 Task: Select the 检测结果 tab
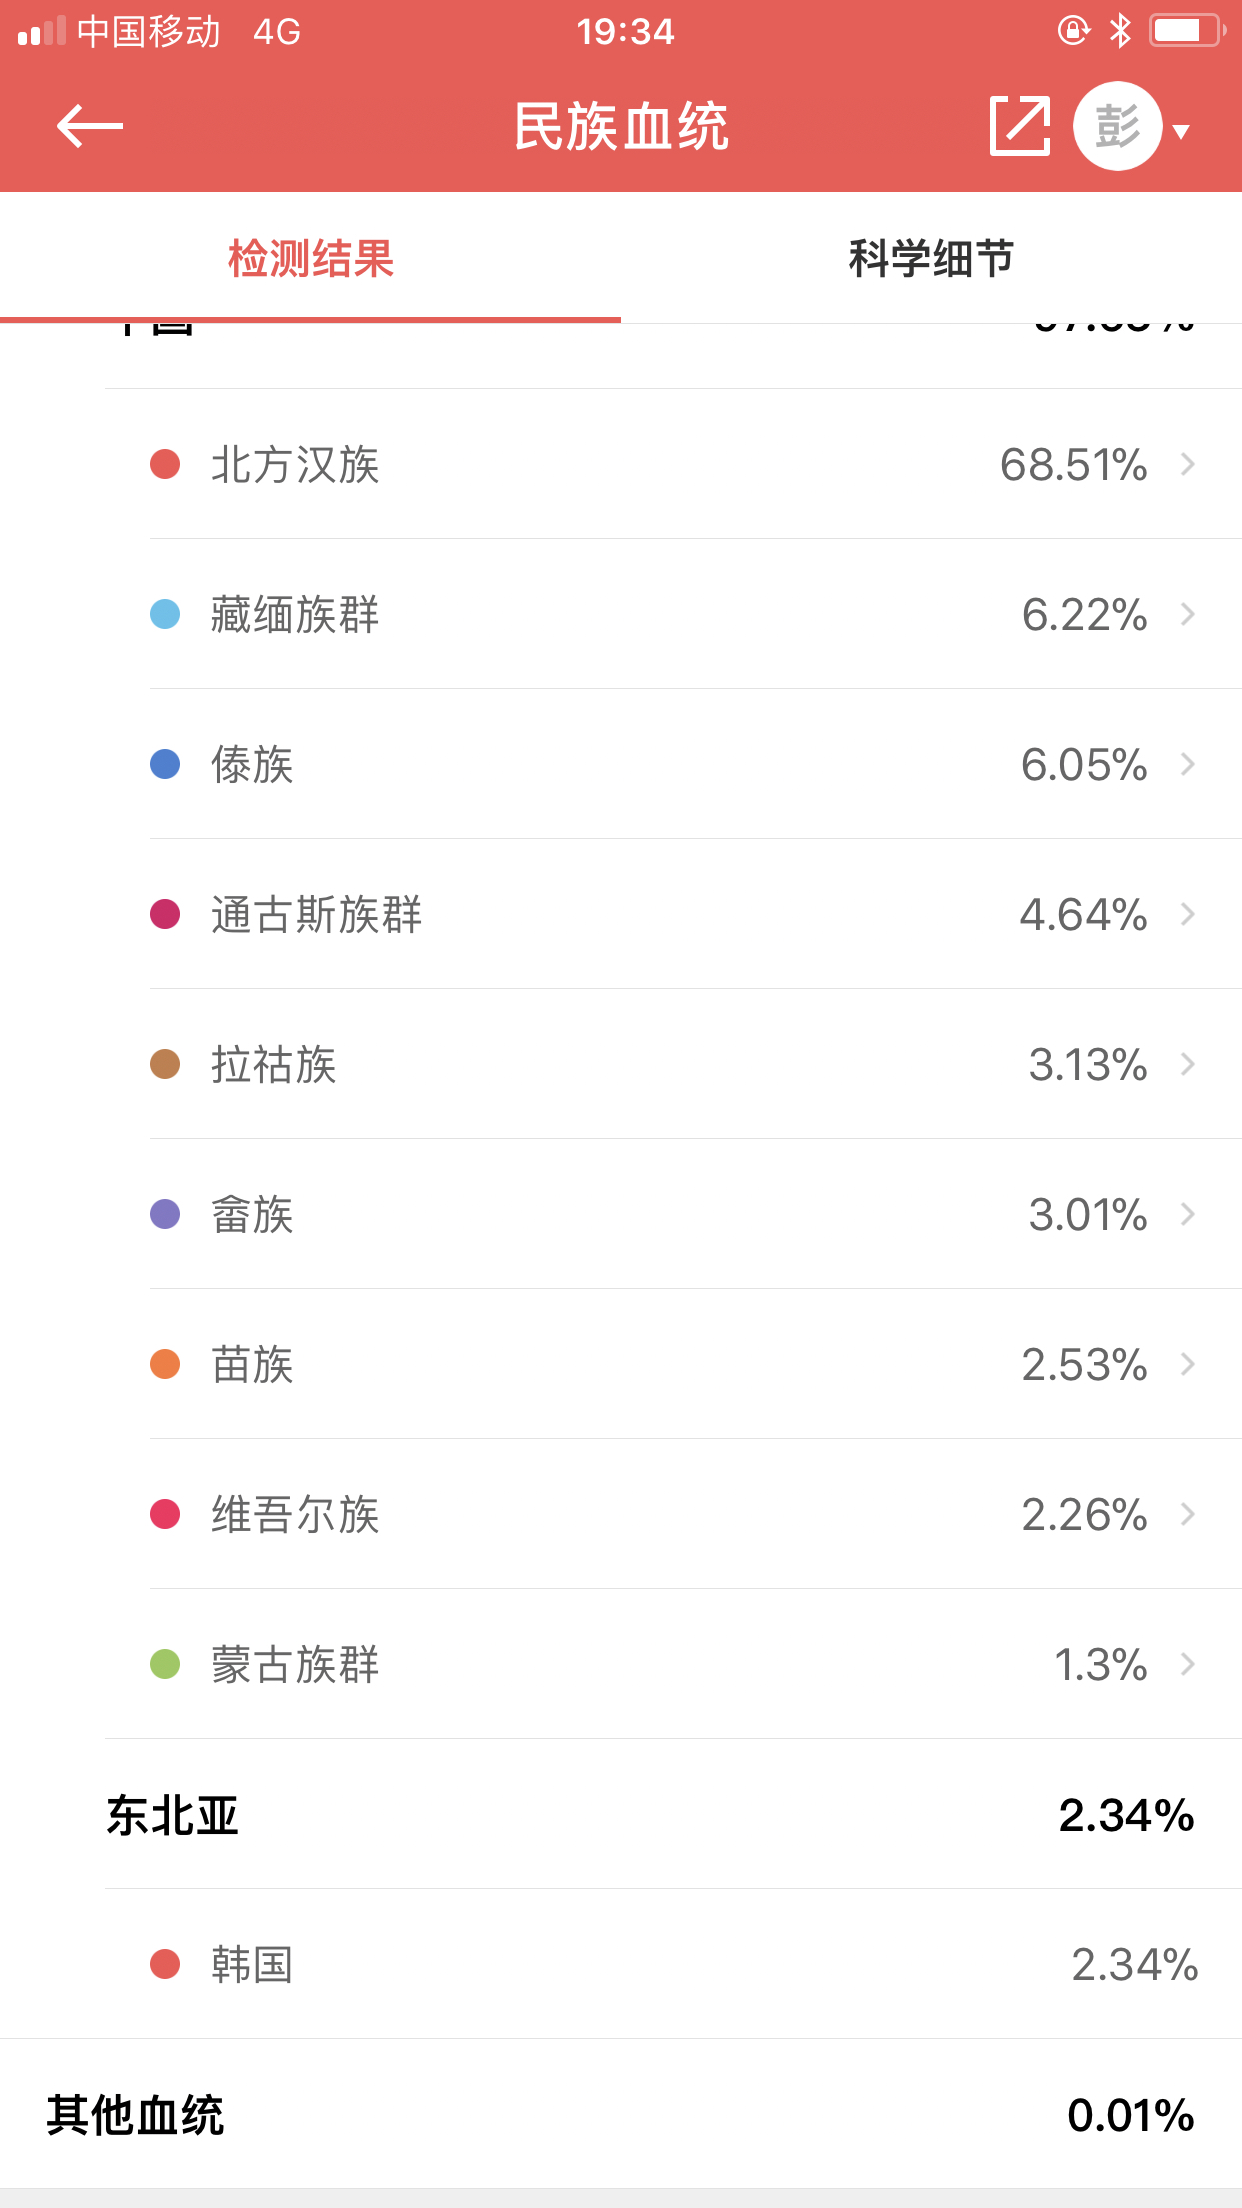(310, 259)
